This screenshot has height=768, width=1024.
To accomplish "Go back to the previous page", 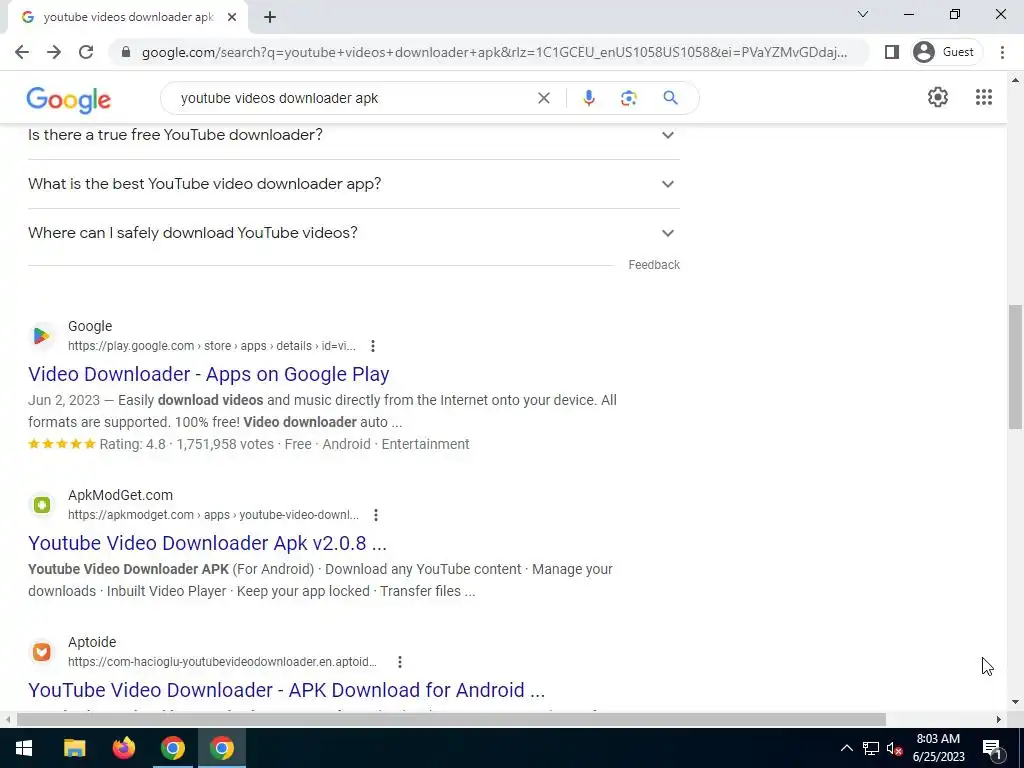I will point(22,52).
